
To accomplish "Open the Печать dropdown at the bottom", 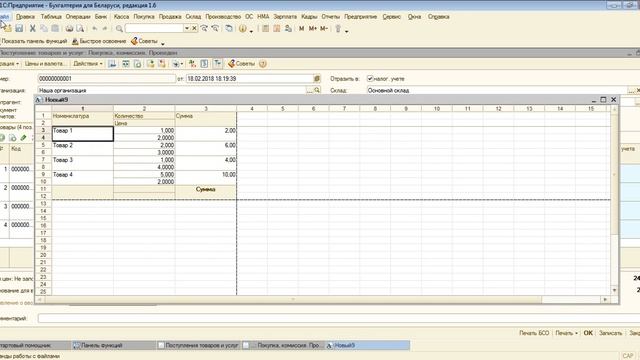I will pos(567,333).
